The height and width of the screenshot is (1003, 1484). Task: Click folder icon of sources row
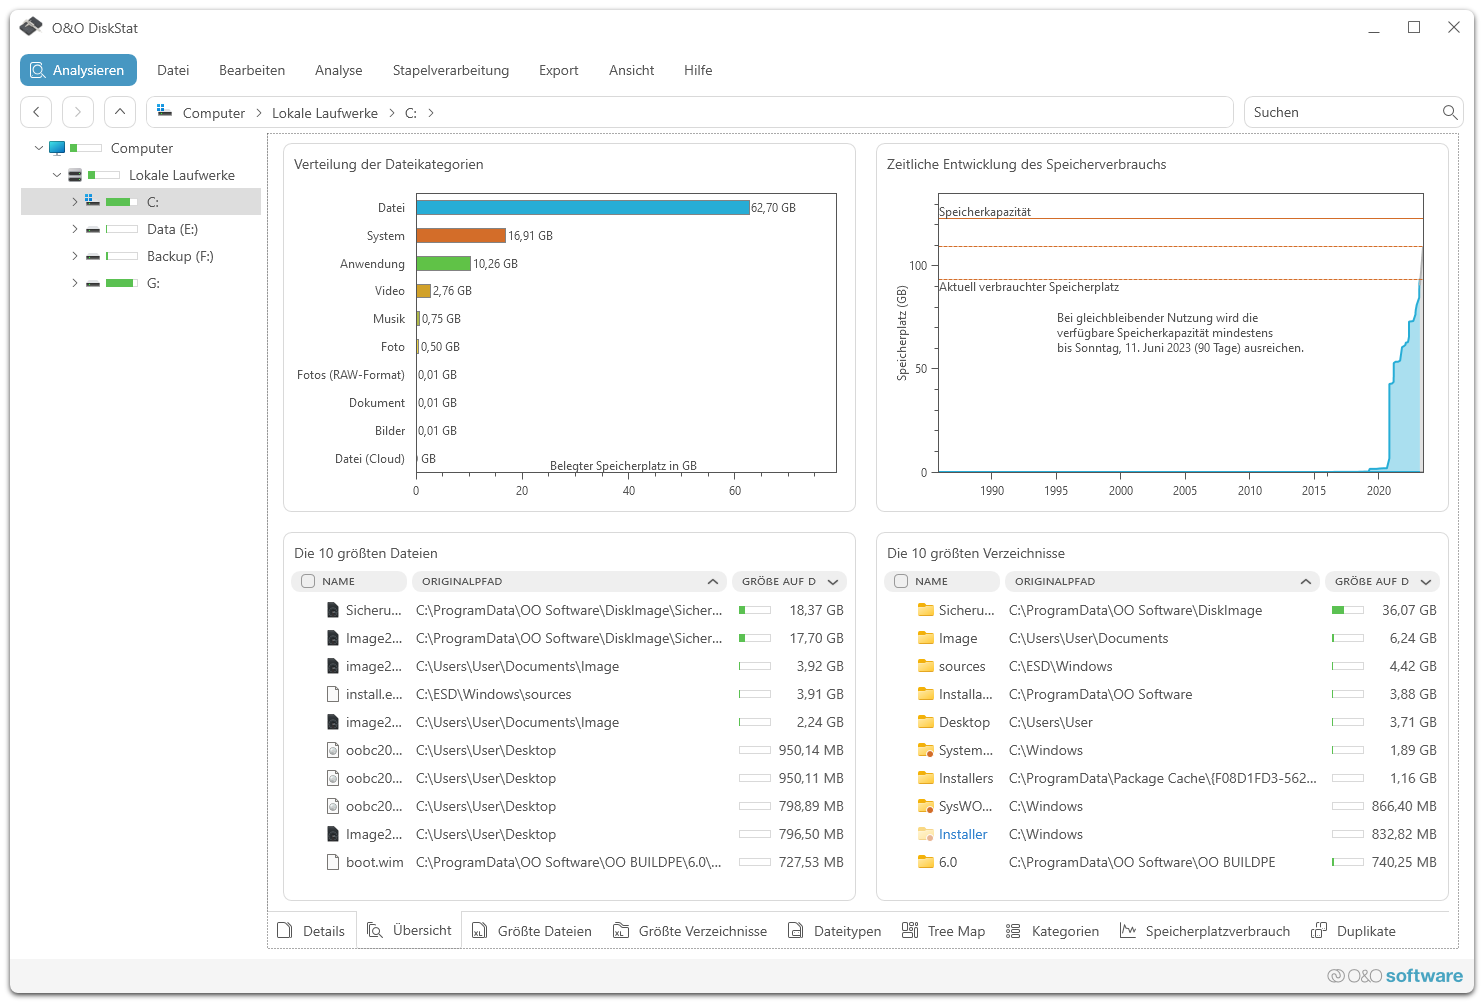pos(926,666)
